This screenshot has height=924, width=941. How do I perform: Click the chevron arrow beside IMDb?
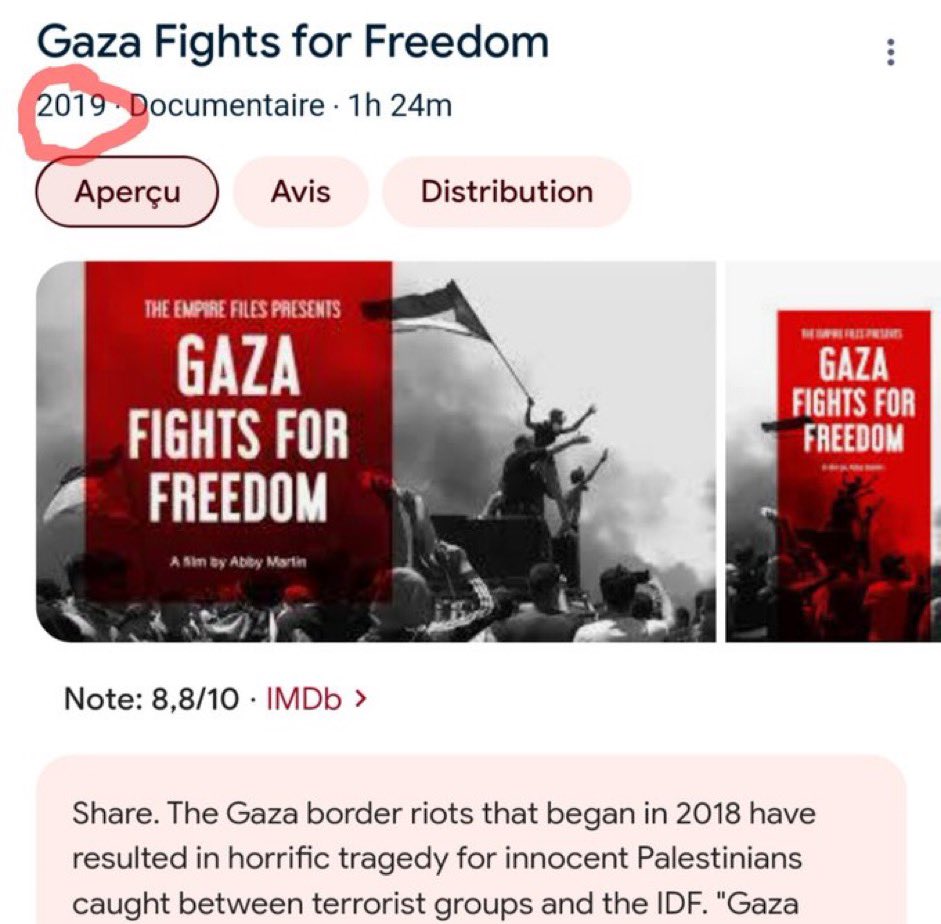360,699
